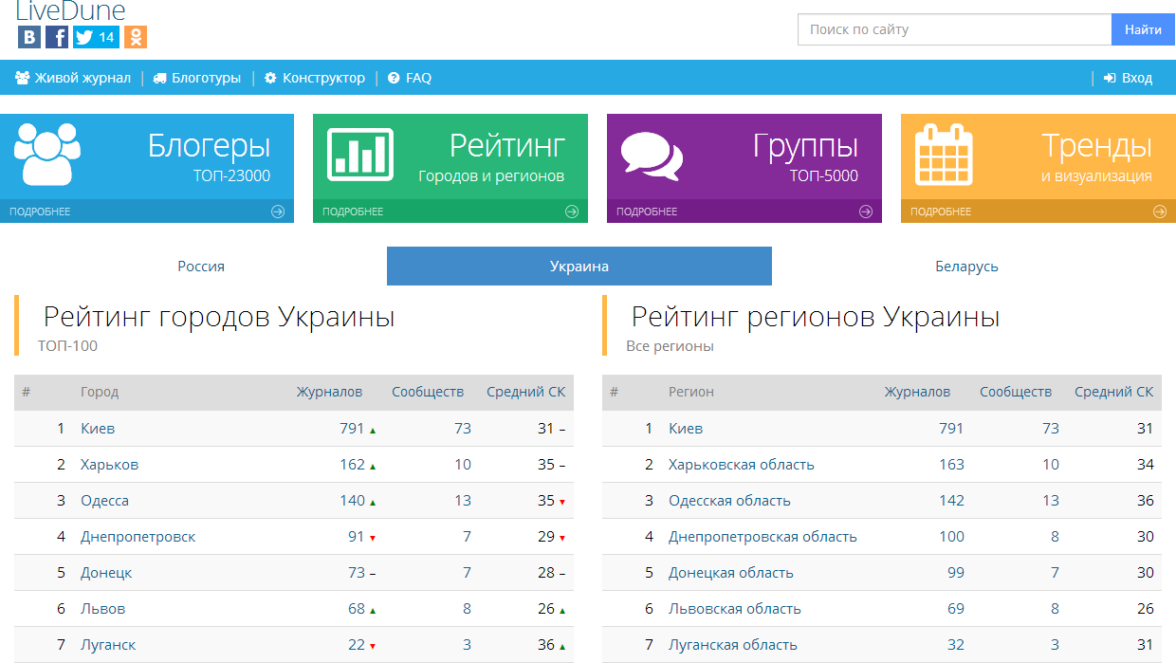Open the Львовская область region link
Screen dimensions: 1176x663
pyautogui.click(x=734, y=609)
